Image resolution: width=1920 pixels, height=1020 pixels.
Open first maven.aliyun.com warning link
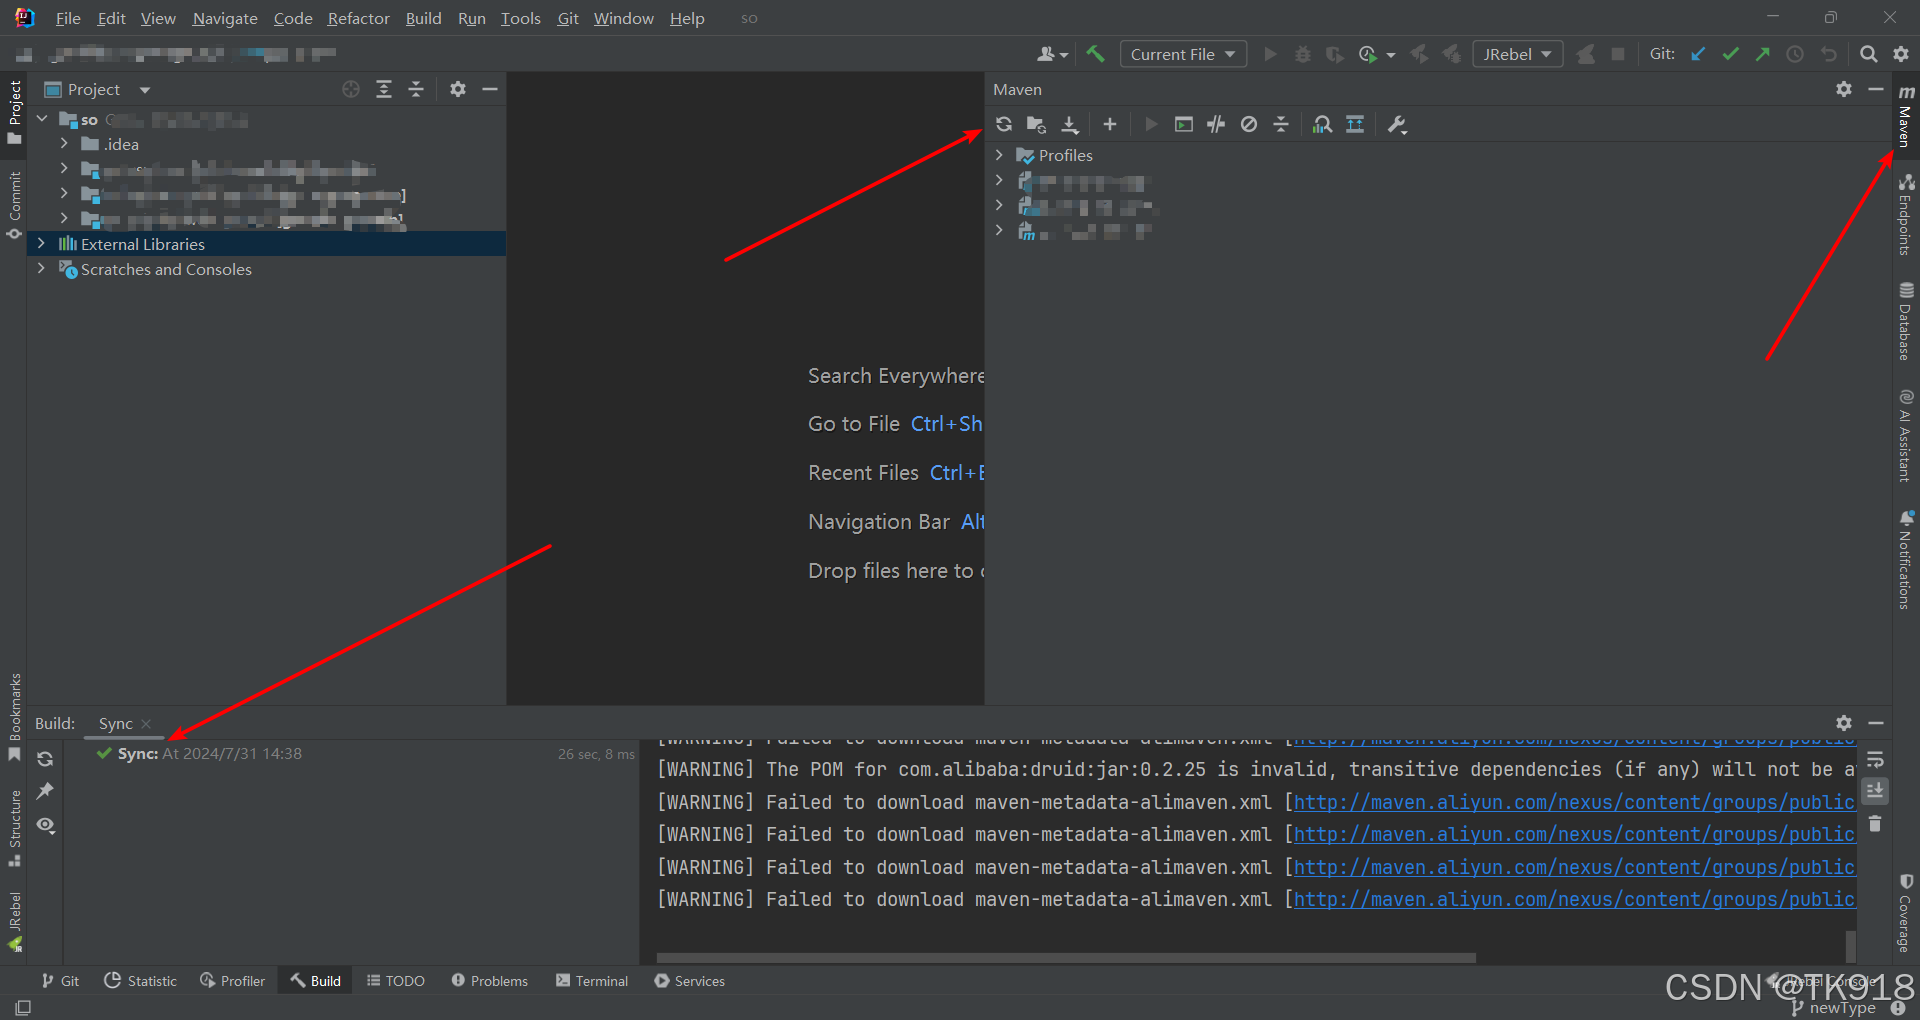[x=1574, y=802]
